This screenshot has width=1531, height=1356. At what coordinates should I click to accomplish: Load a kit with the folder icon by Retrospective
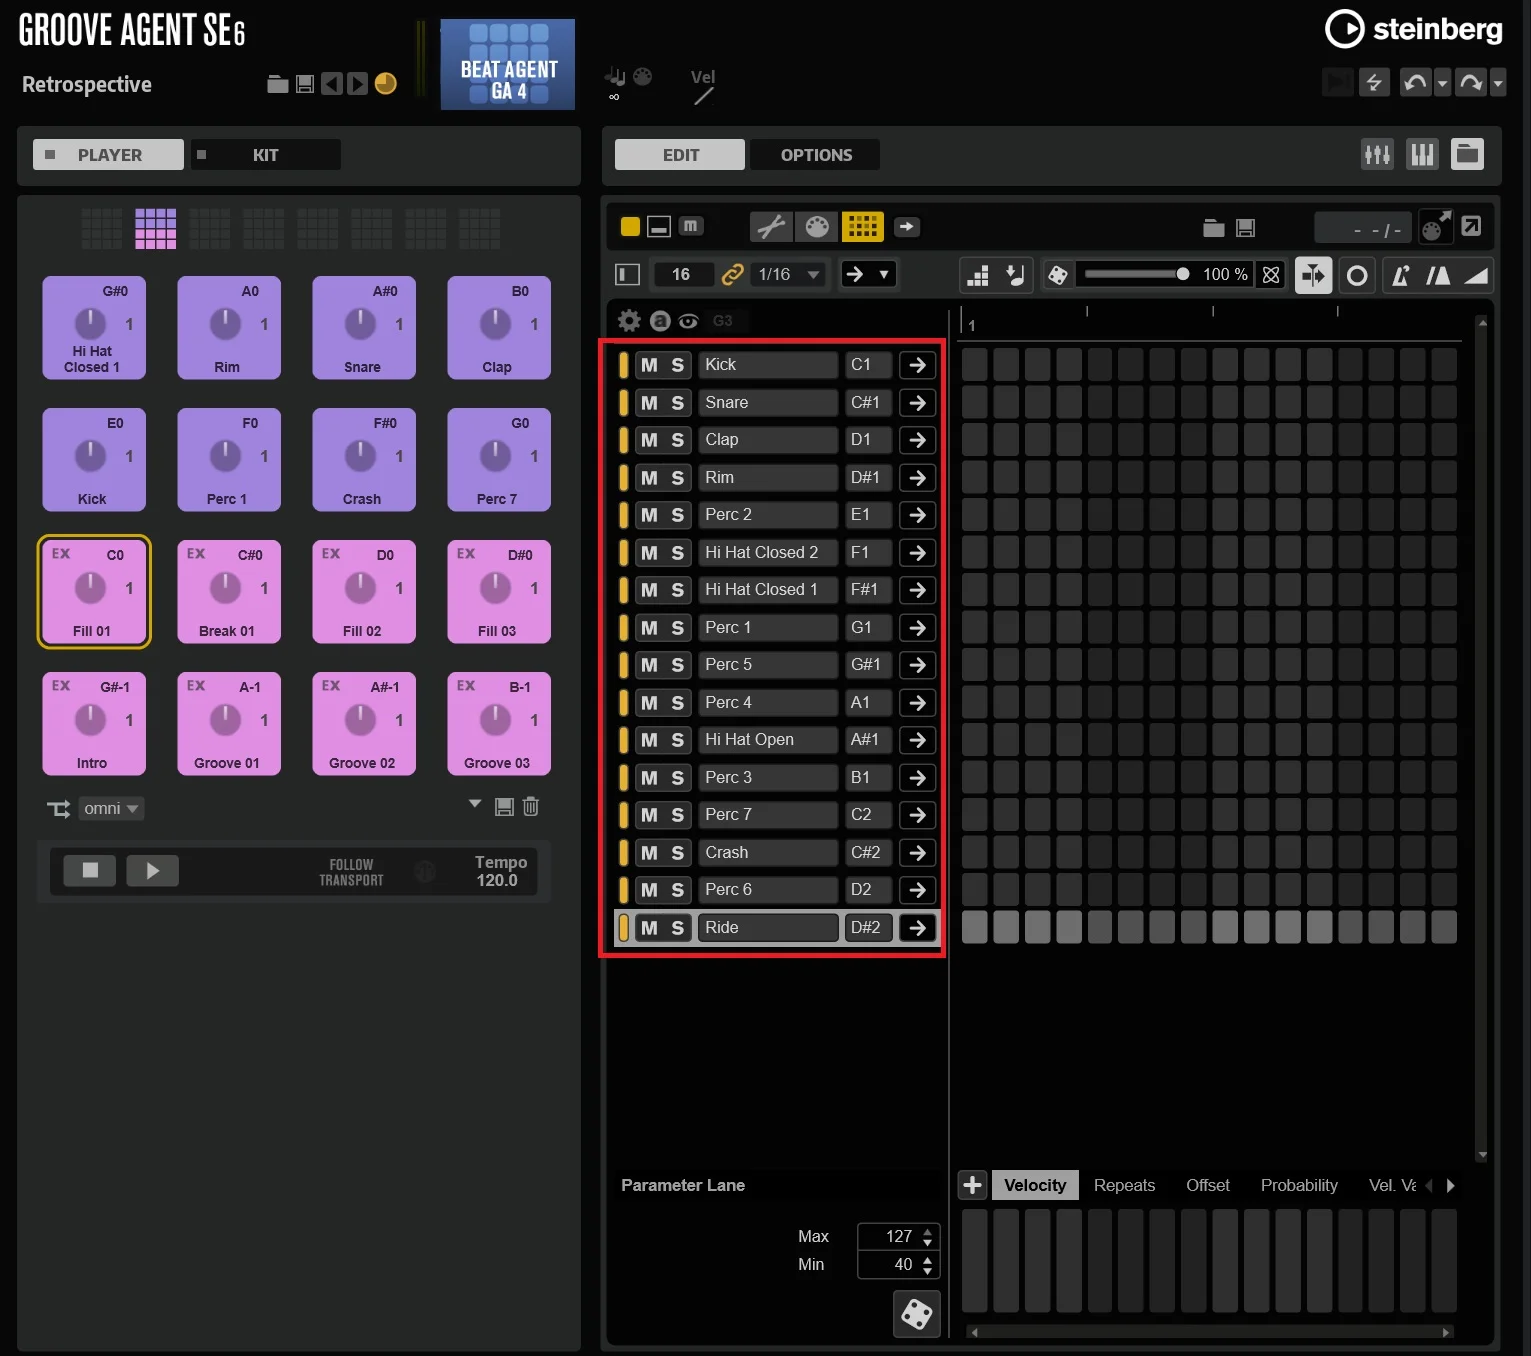pos(278,84)
